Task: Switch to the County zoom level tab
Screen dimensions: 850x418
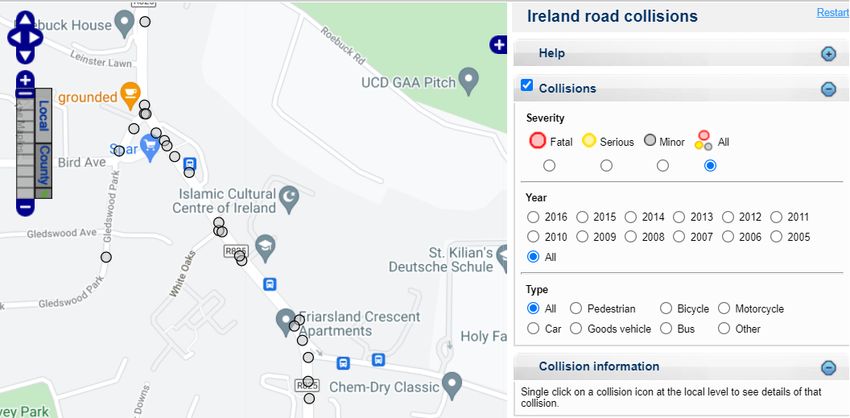Action: tap(44, 166)
